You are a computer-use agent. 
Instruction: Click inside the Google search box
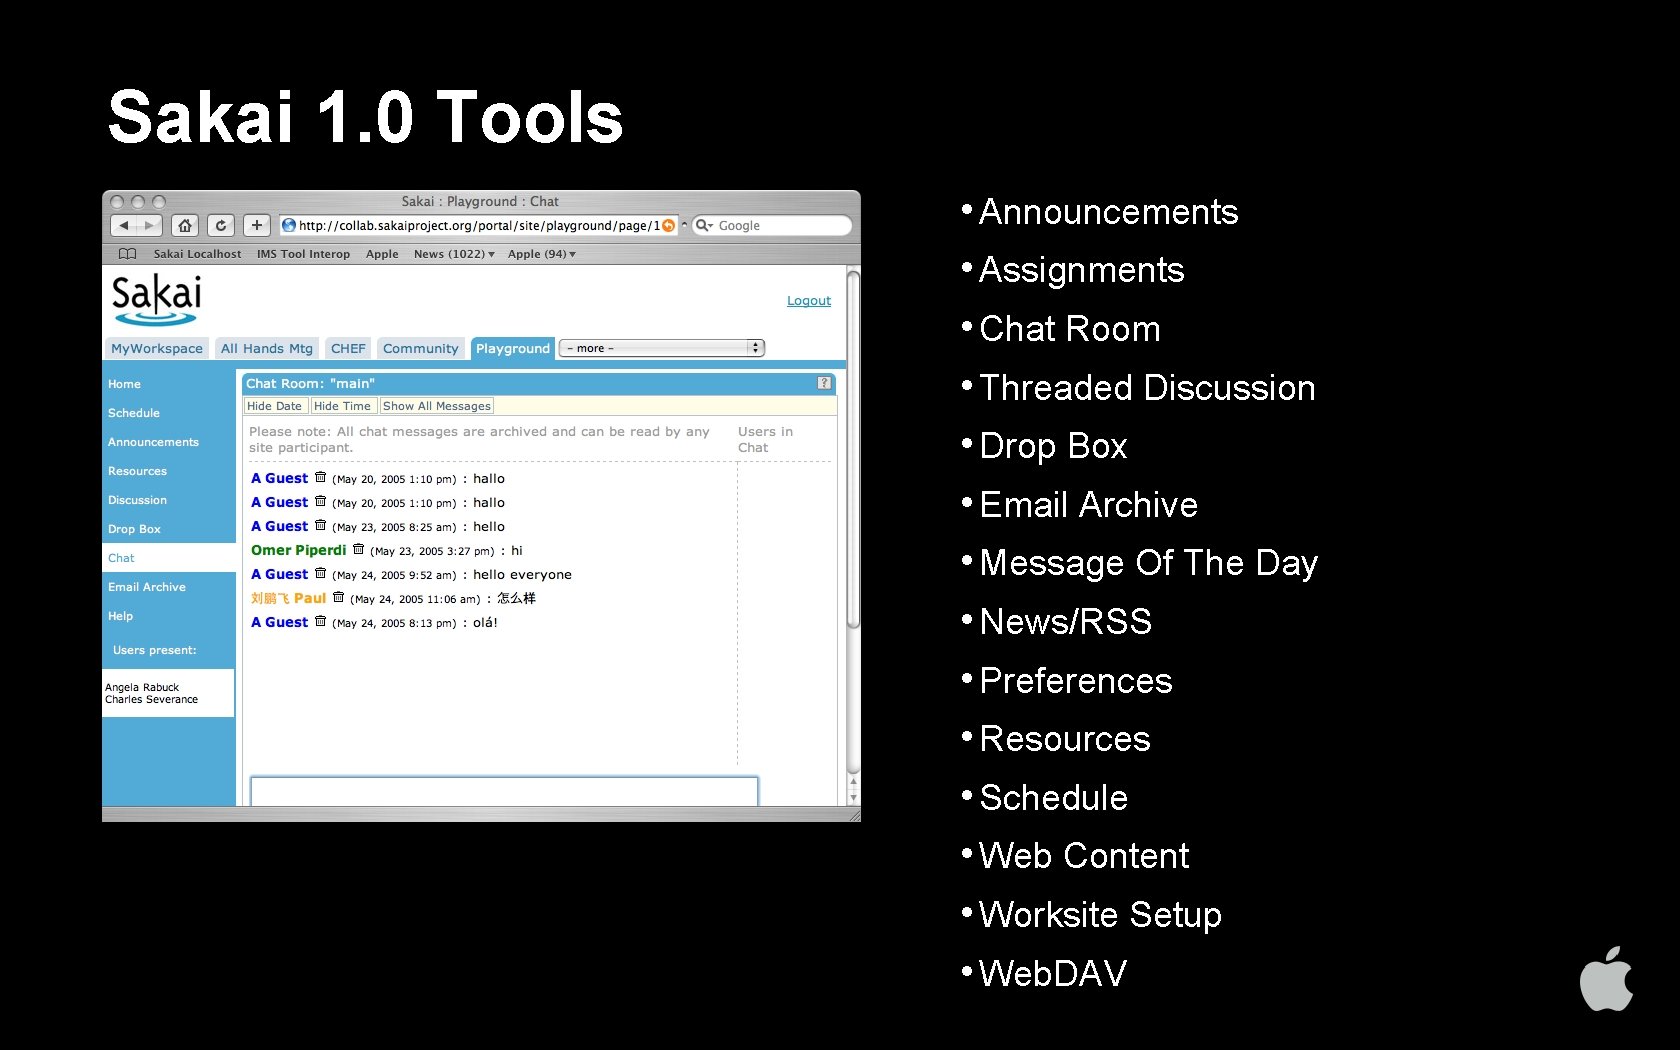pyautogui.click(x=773, y=226)
